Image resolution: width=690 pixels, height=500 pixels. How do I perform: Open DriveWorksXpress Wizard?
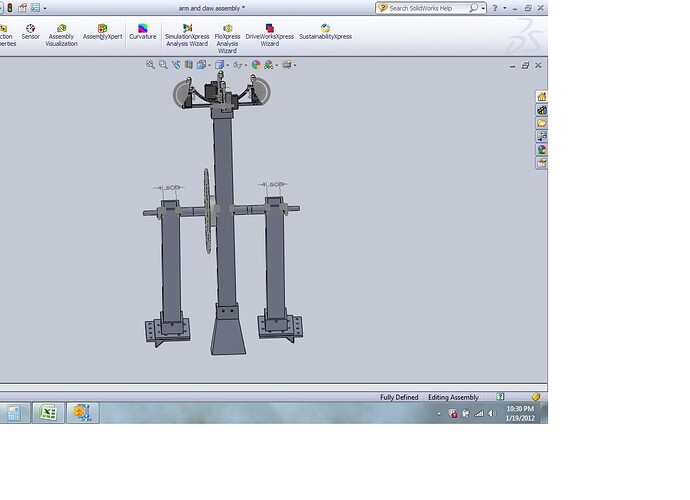270,35
